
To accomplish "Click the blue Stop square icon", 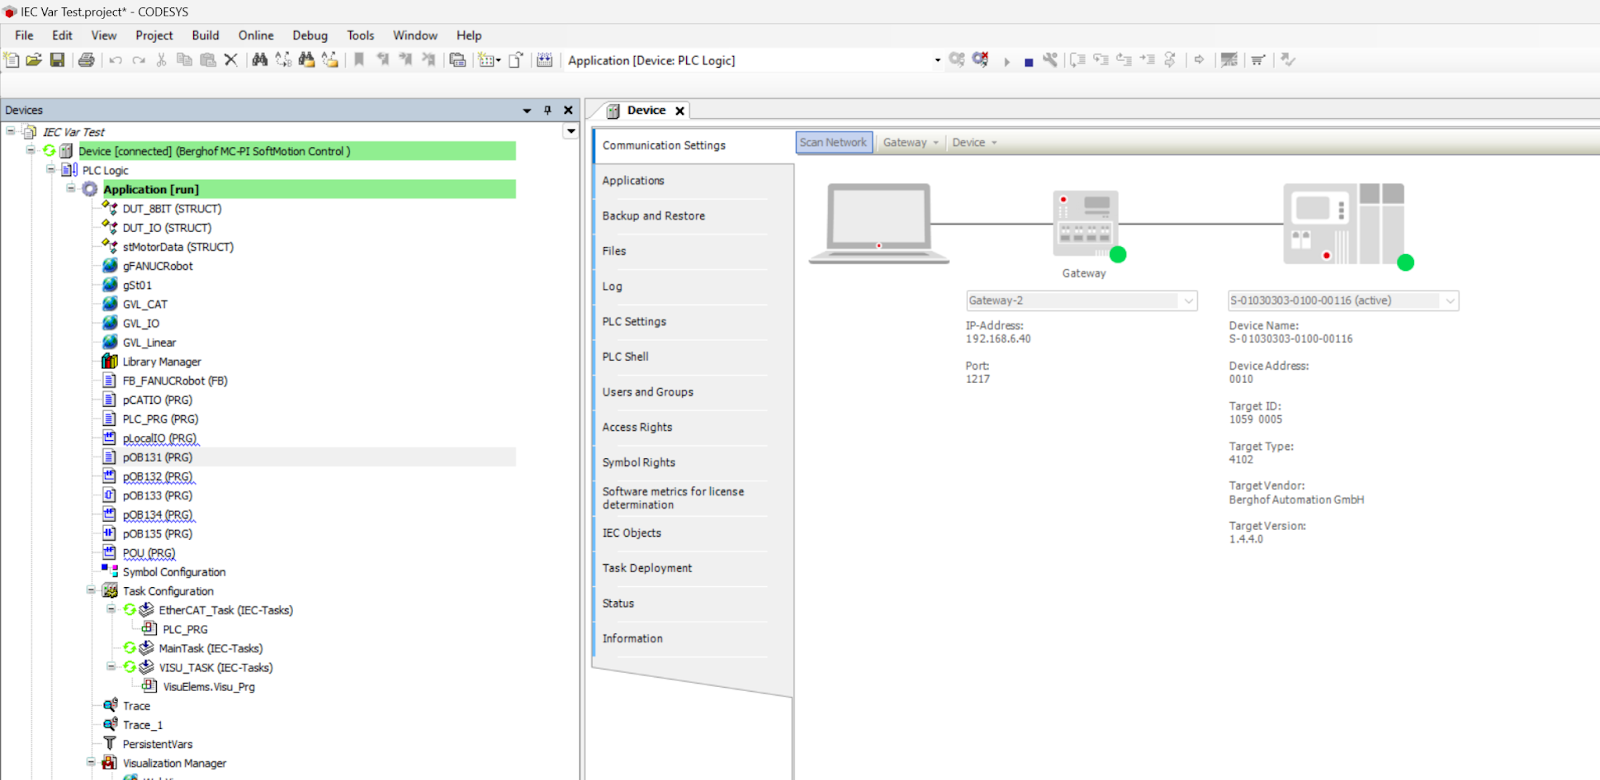I will (1028, 62).
